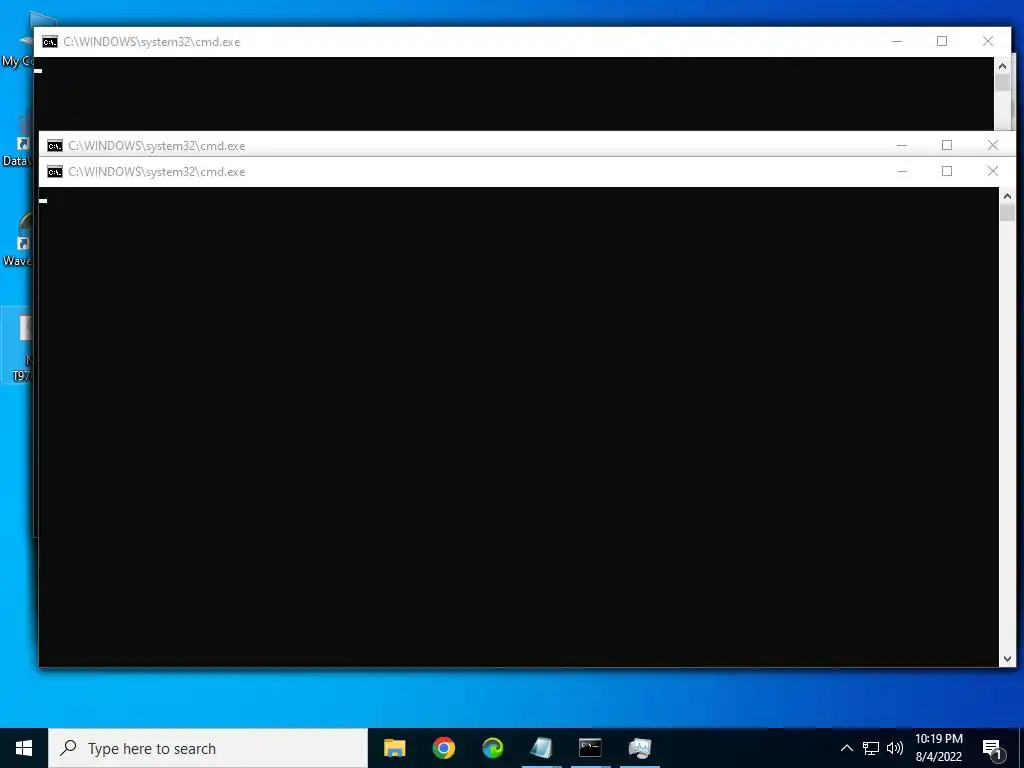Click the front cmd window's scroll-down arrow

tap(1007, 659)
